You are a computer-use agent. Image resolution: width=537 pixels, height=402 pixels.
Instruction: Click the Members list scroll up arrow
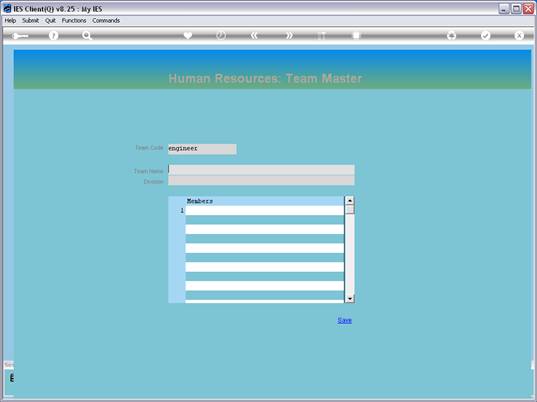click(350, 201)
